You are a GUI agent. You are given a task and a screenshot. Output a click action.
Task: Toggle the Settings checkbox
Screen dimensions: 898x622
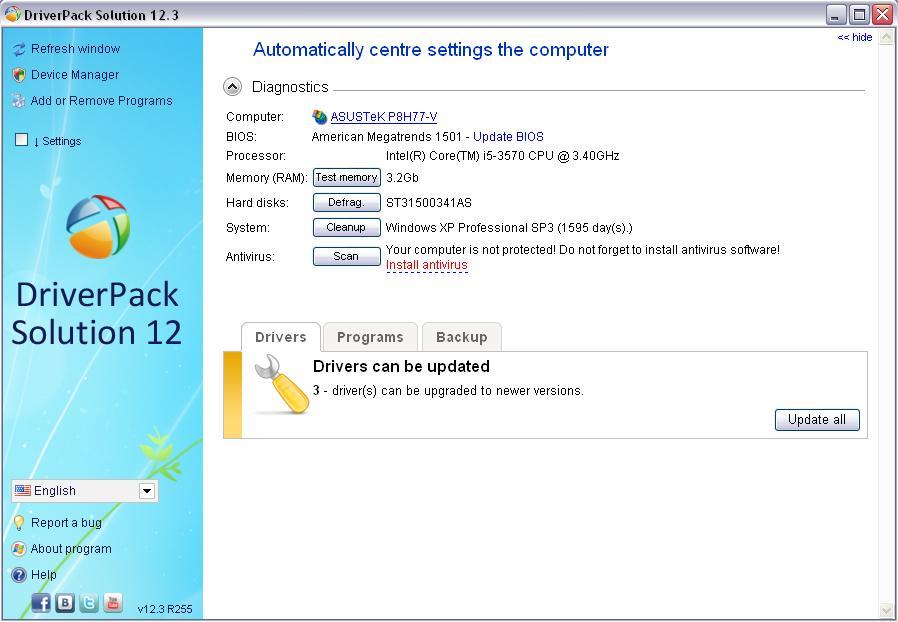(x=21, y=140)
